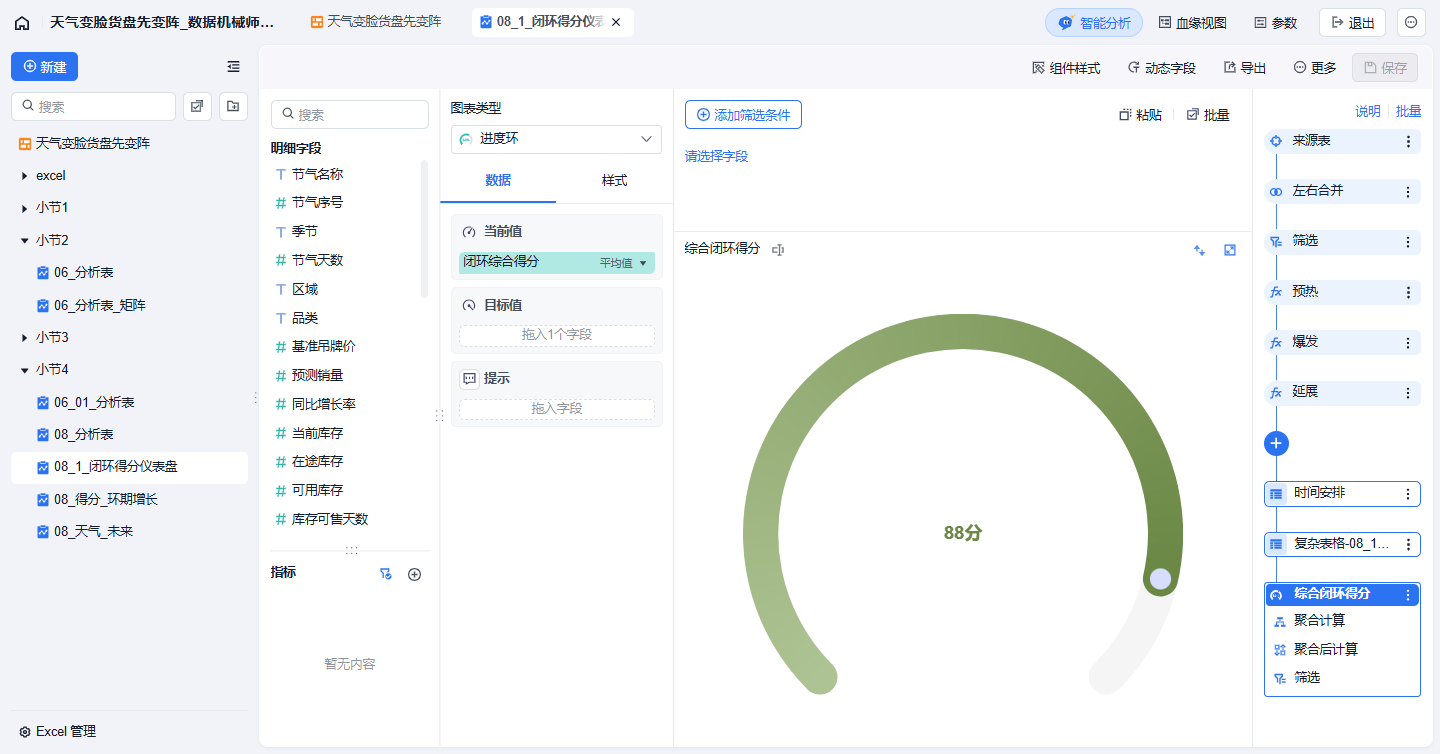Image resolution: width=1440 pixels, height=754 pixels.
Task: Open the 更多 toolbar menu
Action: 1315,68
